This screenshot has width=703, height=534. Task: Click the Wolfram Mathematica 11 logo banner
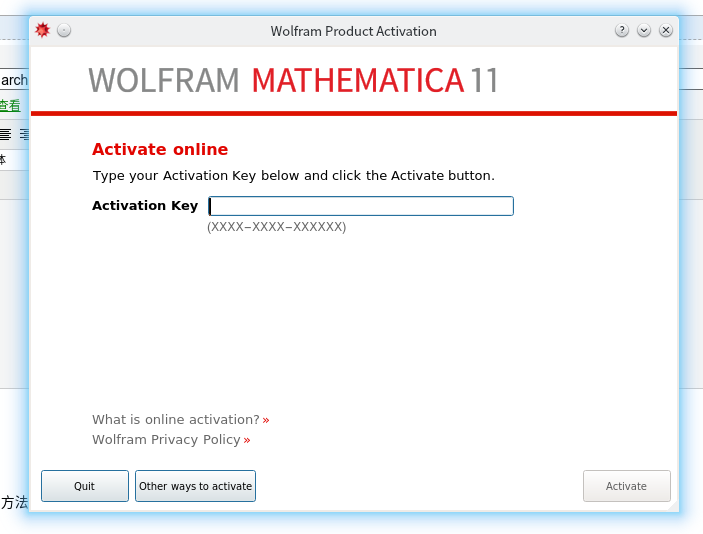[293, 80]
